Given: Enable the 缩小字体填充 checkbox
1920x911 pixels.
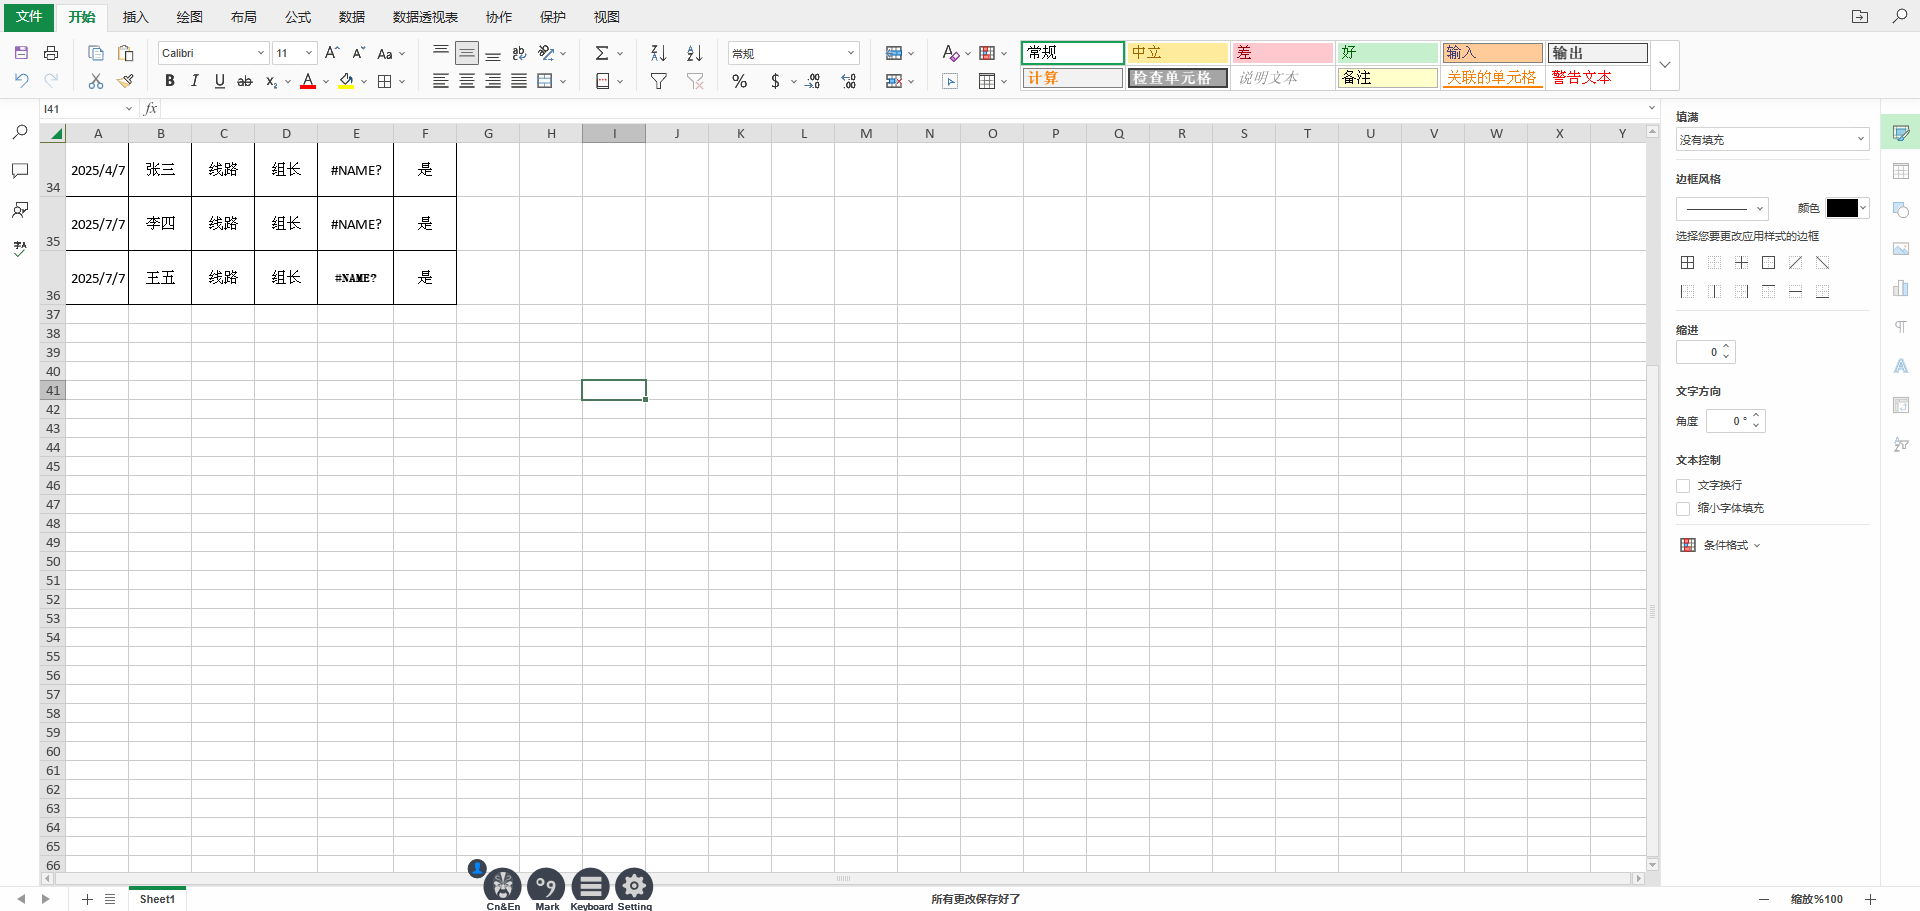Looking at the screenshot, I should point(1683,509).
